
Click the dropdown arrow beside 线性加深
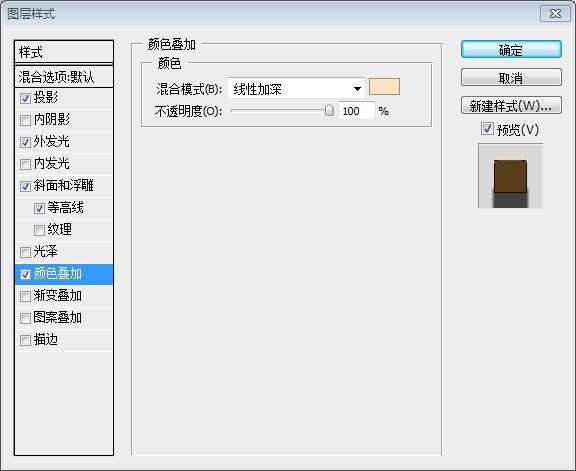point(357,89)
